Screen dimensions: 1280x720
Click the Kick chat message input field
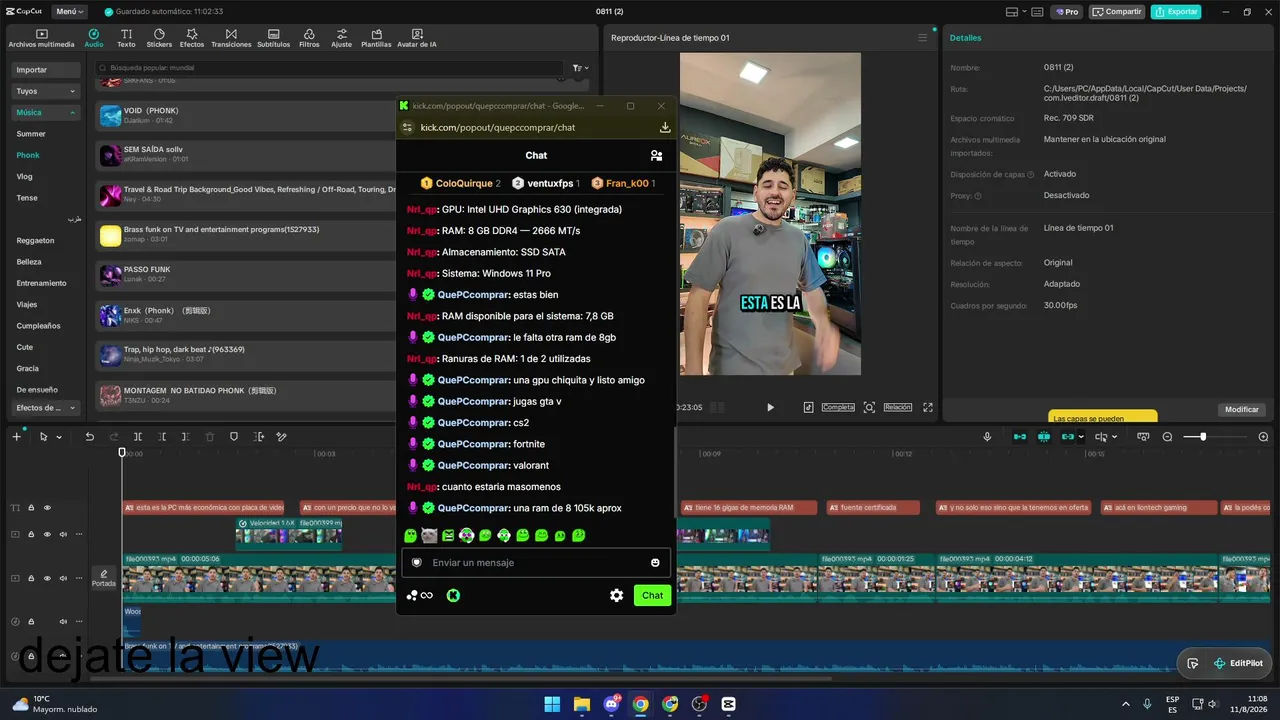pos(536,562)
